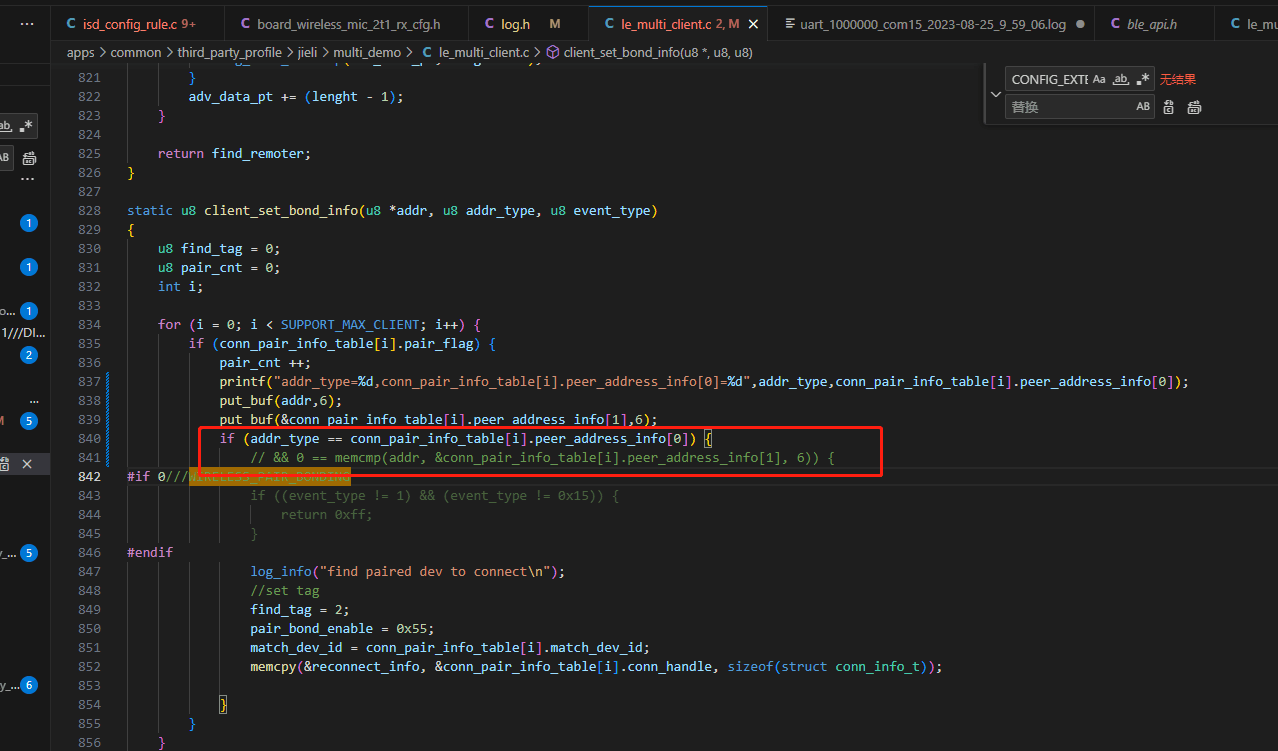Click the '#endif' directive in the editor
This screenshot has width=1278, height=751.
click(x=150, y=553)
